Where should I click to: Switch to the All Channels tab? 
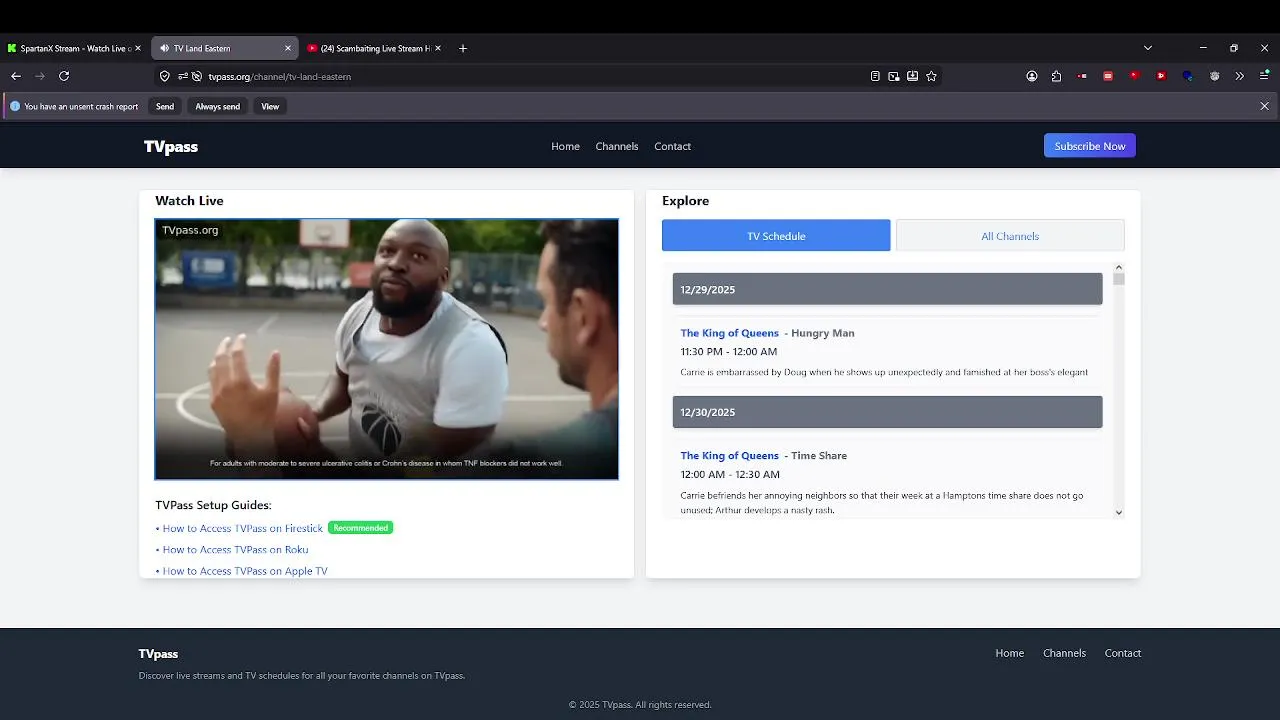pyautogui.click(x=1010, y=236)
